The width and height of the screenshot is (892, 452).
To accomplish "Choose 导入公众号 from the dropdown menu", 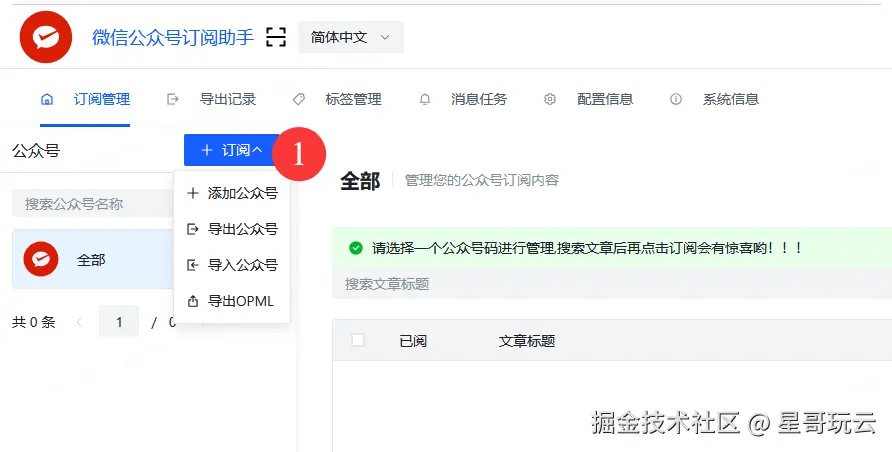I will click(x=232, y=265).
